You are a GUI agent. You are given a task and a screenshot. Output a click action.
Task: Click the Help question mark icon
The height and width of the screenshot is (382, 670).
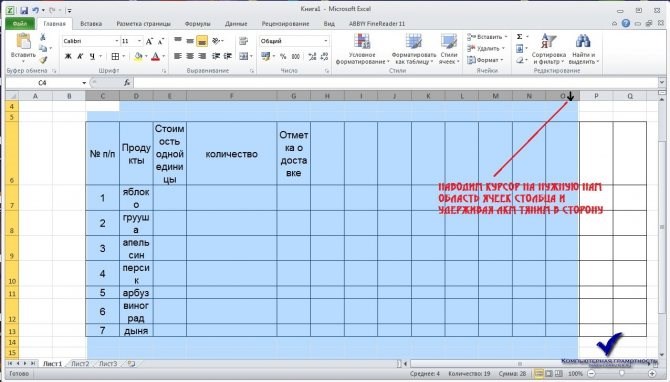[626, 24]
